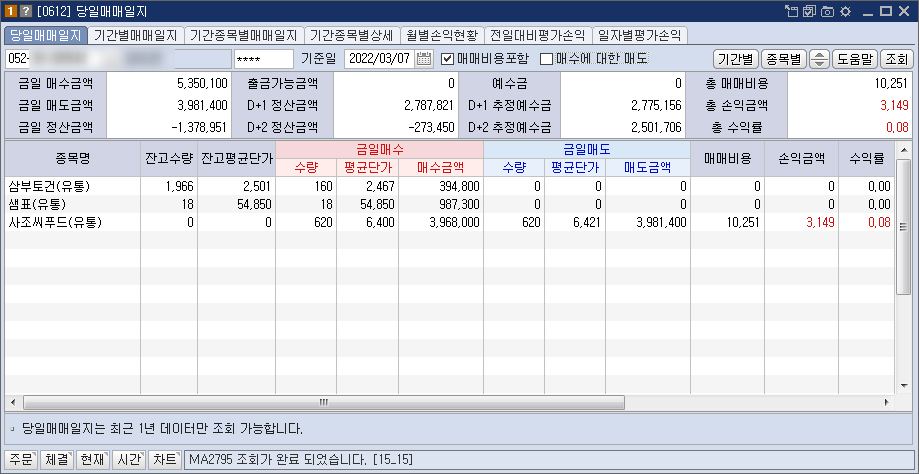This screenshot has height=474, width=919.
Task: Click the 매수금액 column header
Action: (x=441, y=168)
